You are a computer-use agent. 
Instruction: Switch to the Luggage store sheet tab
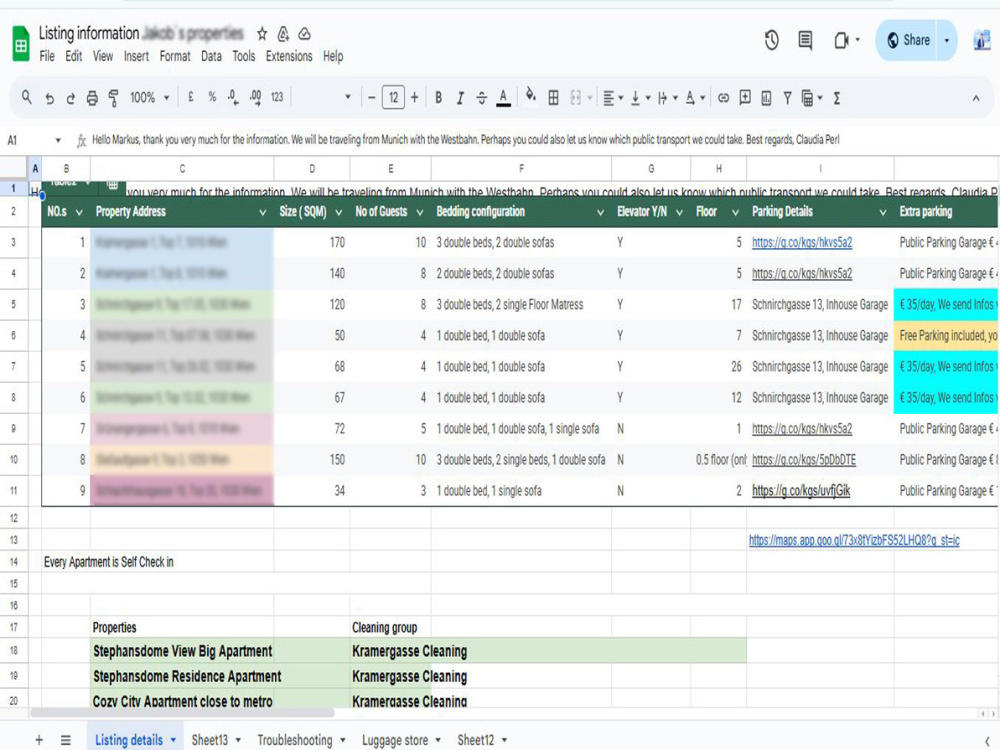[x=401, y=740]
